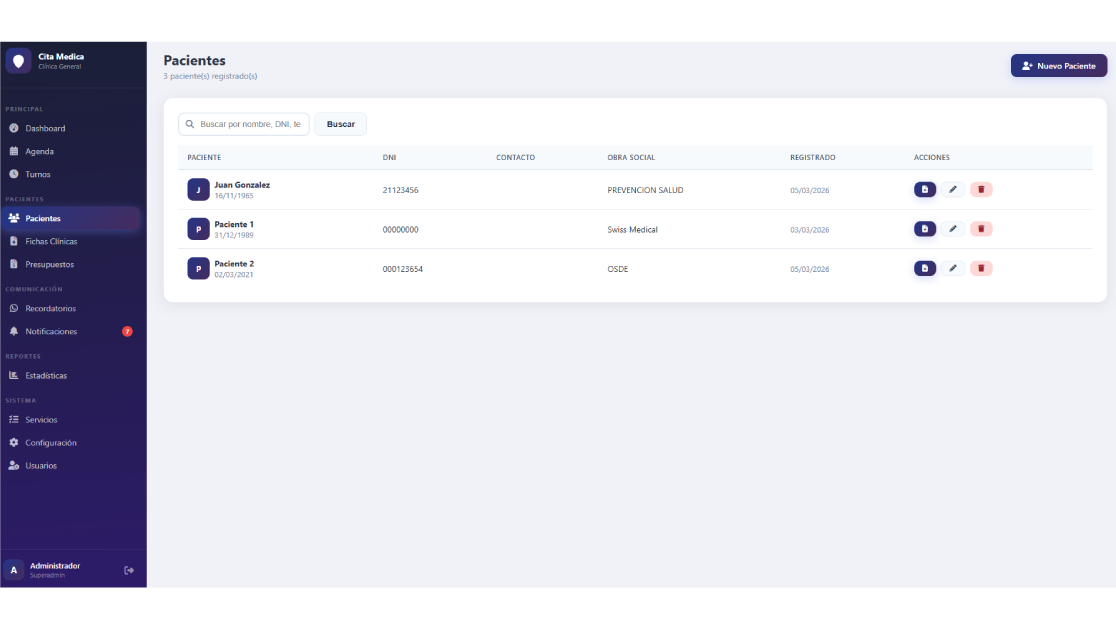View Estadísticas reports

coord(46,375)
